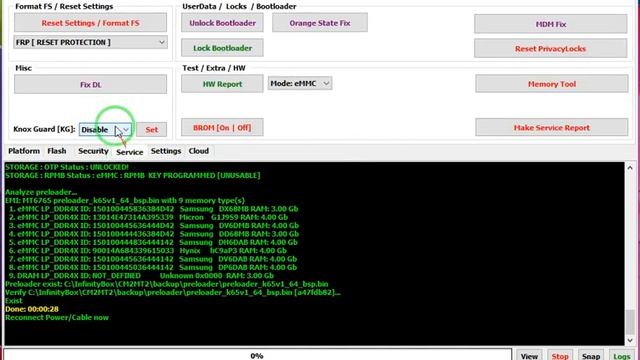This screenshot has width=640, height=360.
Task: Select the Service tab
Action: pos(129,151)
